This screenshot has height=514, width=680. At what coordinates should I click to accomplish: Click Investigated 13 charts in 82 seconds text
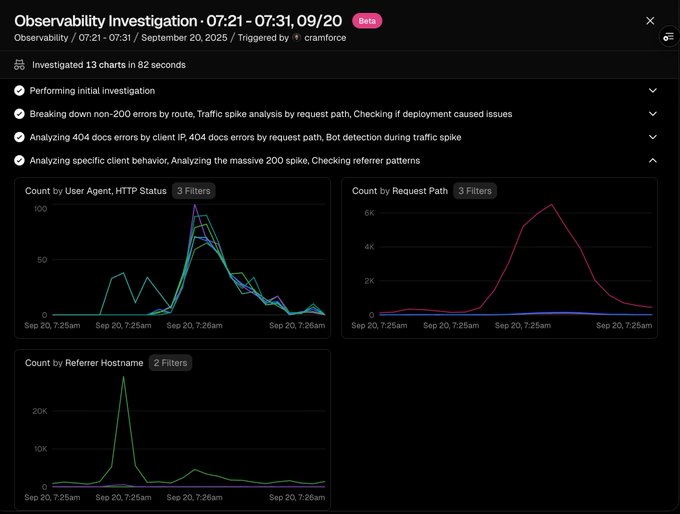[109, 65]
